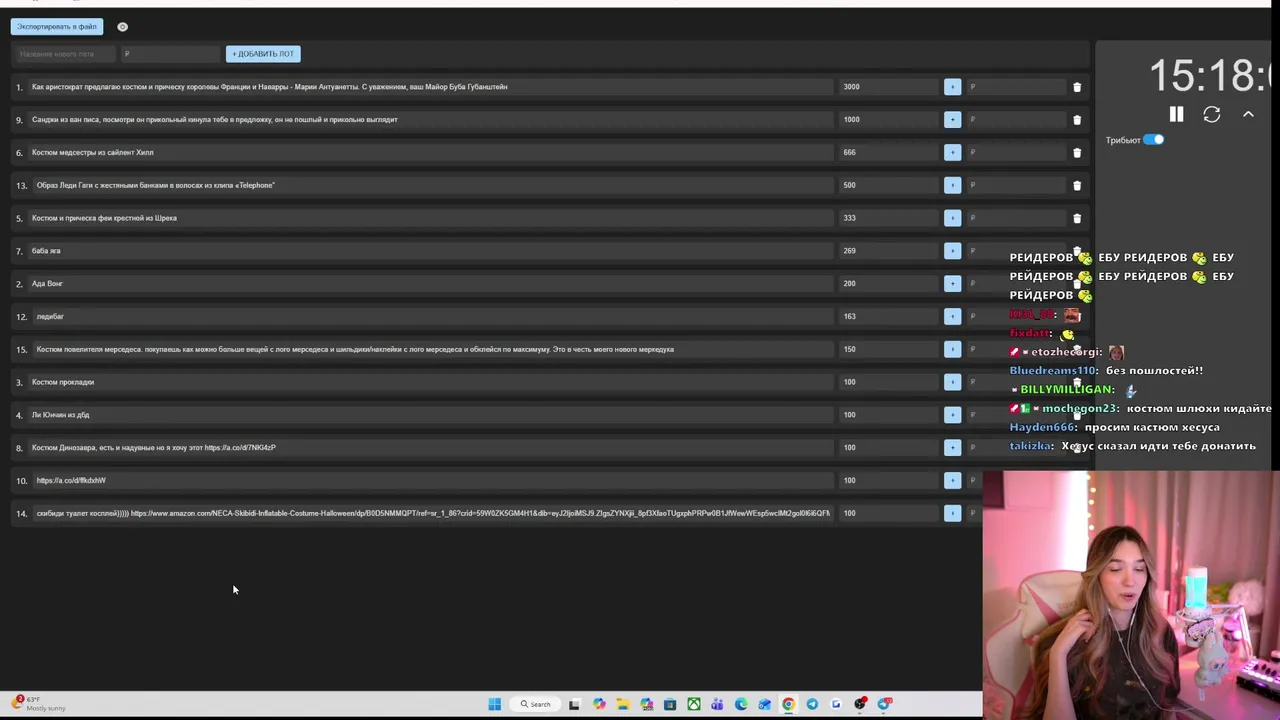1280x720 pixels.
Task: Toggle the Трибьют switch
Action: 1153,140
